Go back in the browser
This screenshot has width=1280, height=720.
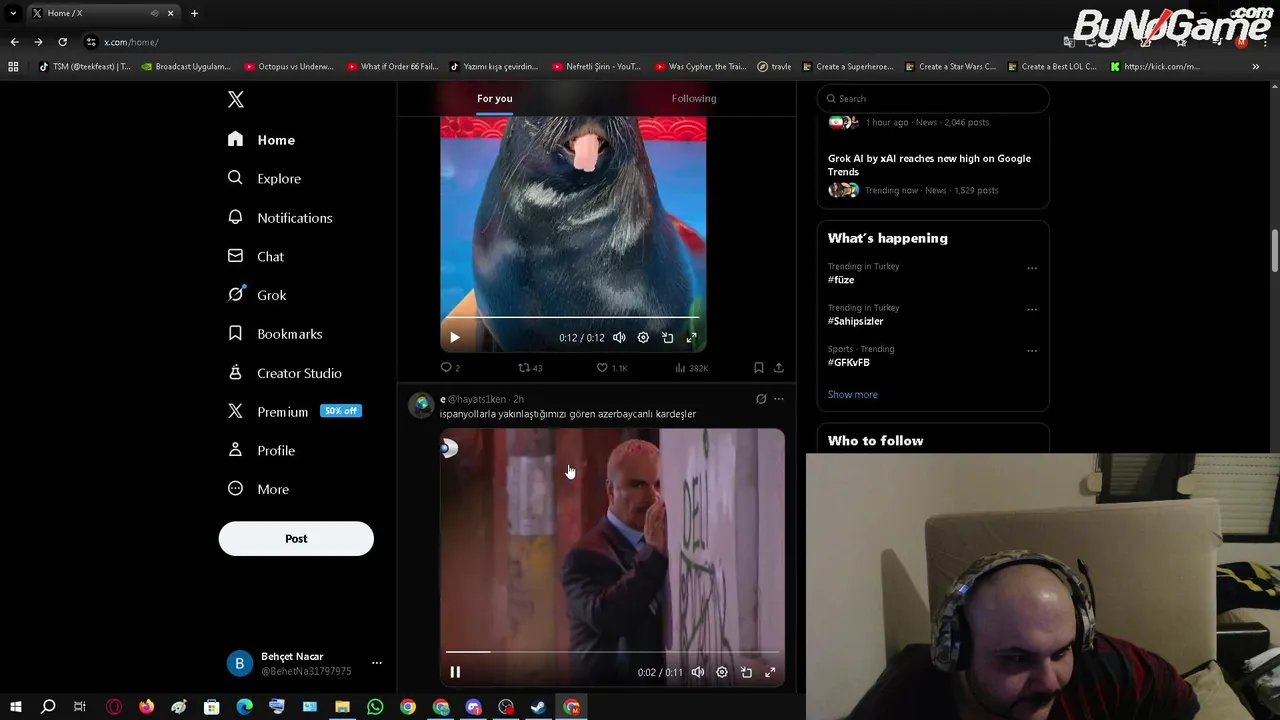point(14,42)
